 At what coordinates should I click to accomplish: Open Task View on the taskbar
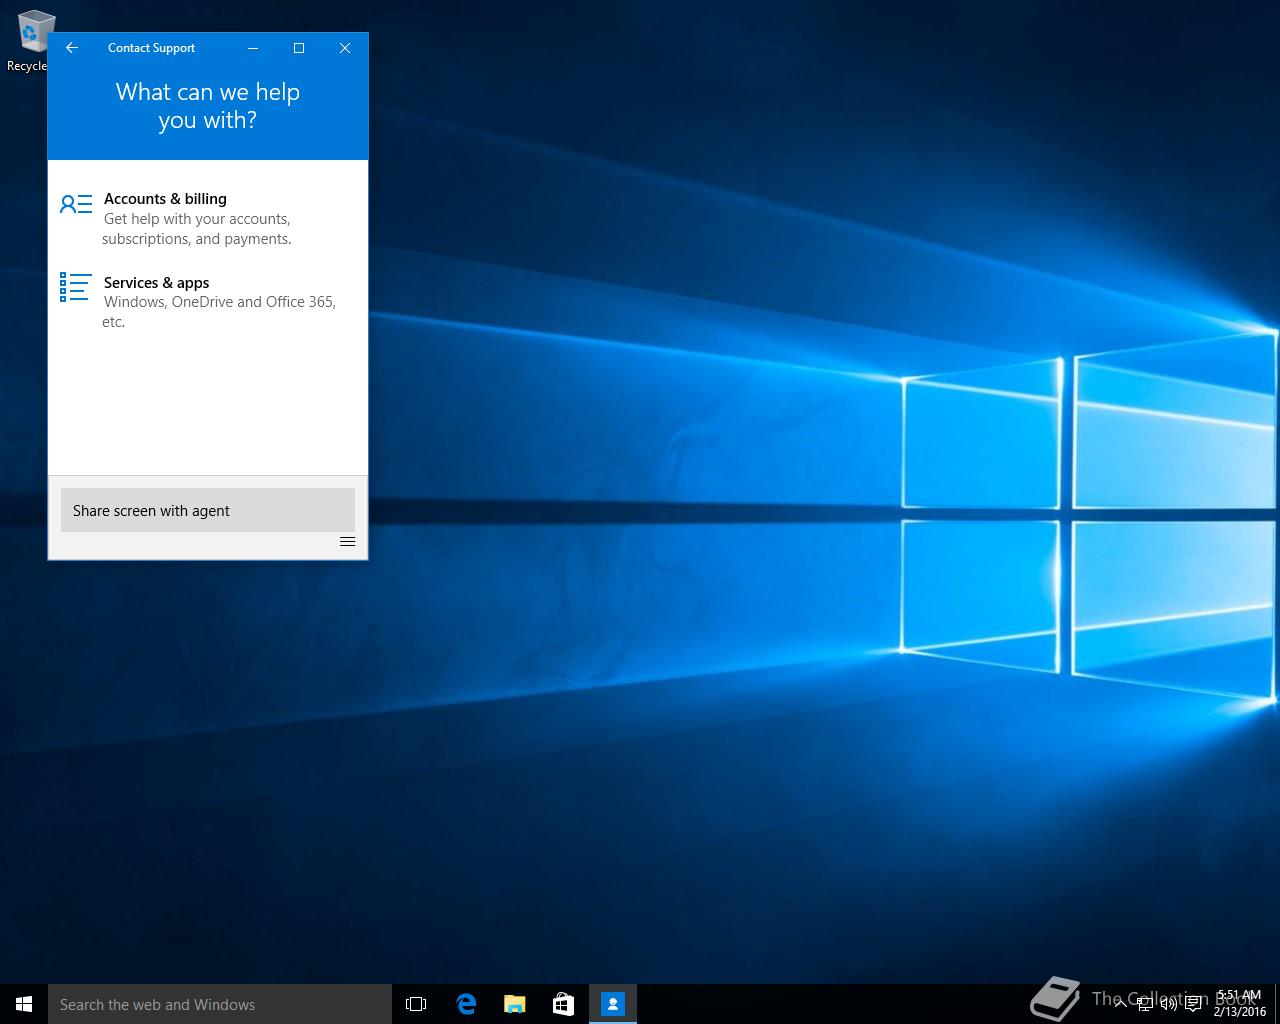coord(416,1004)
